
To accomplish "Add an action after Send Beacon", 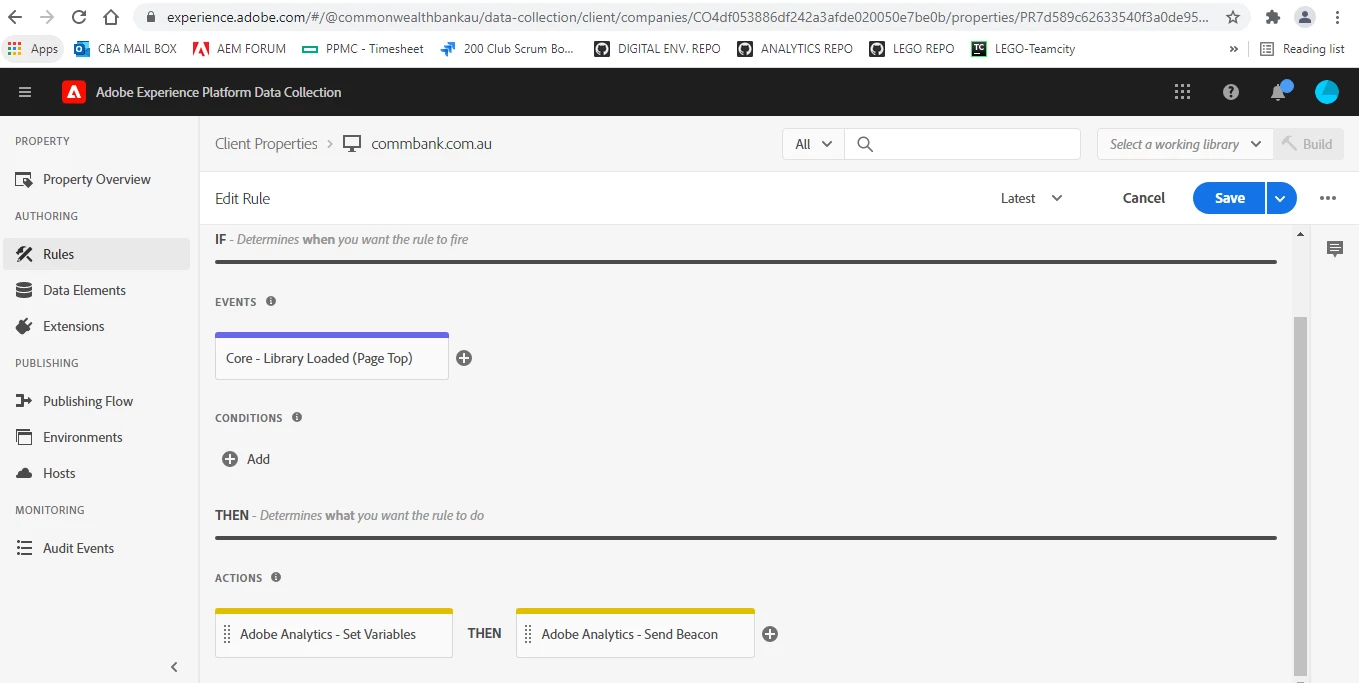I will pyautogui.click(x=770, y=634).
